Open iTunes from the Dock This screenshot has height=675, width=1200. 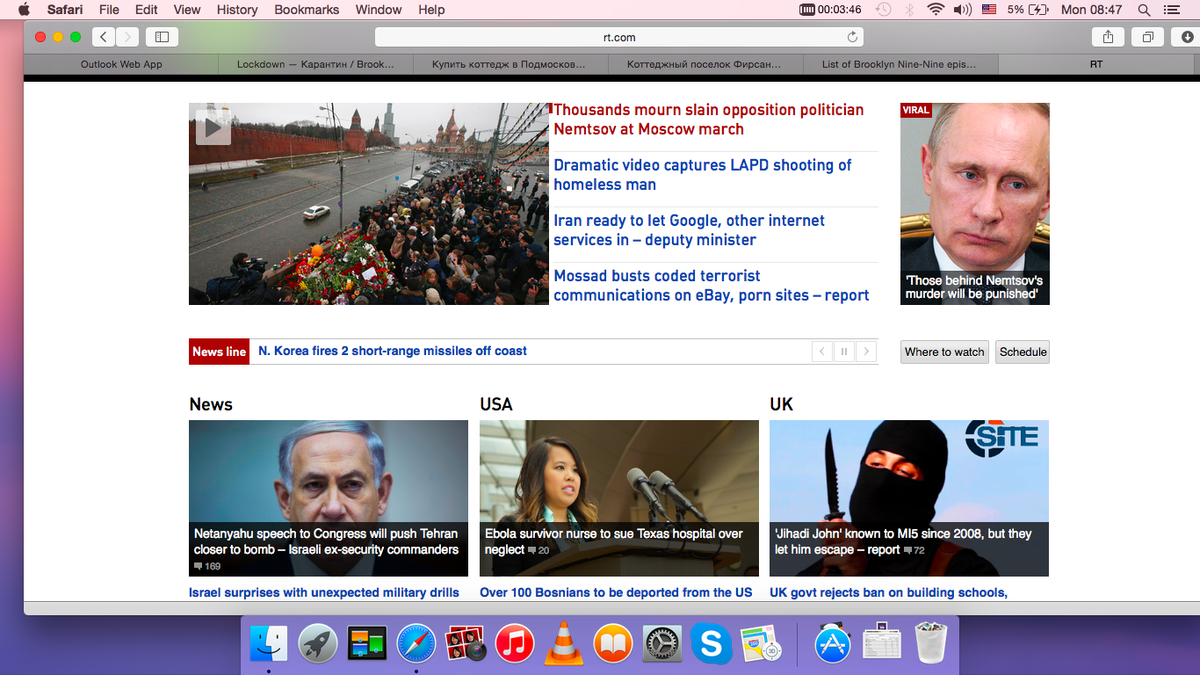tap(514, 644)
